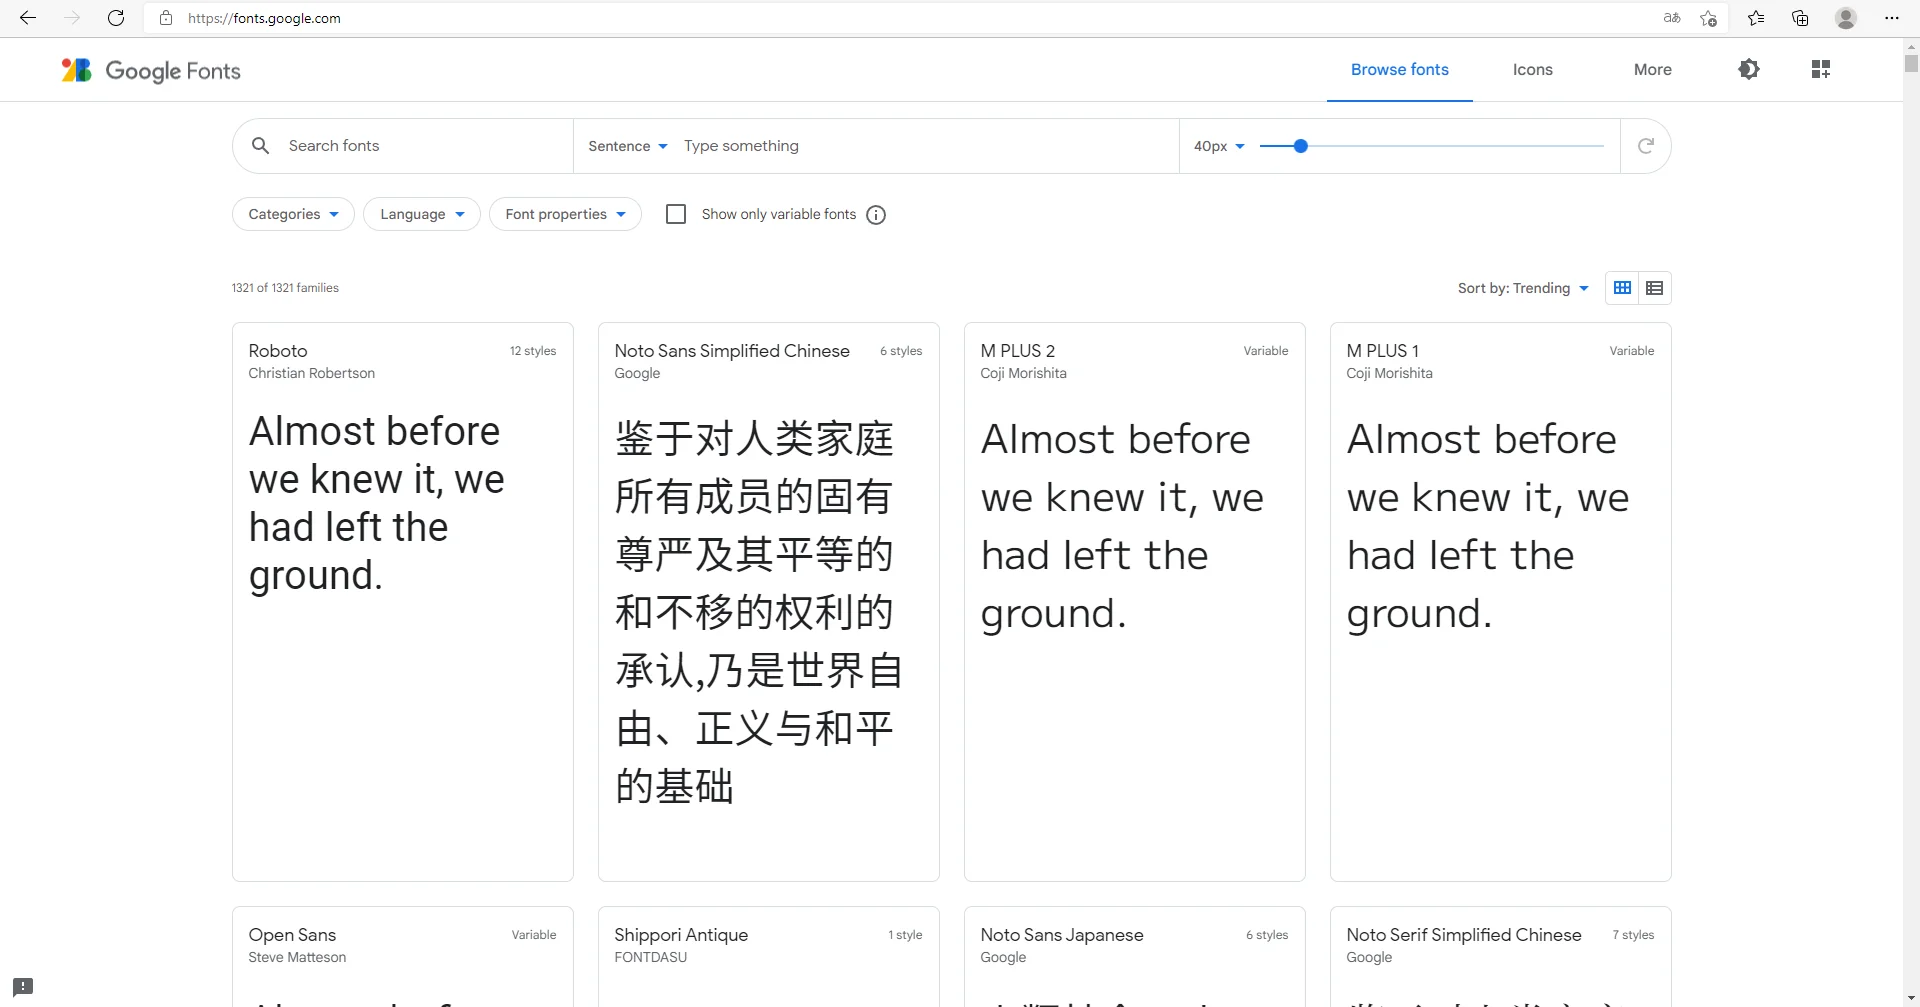The height and width of the screenshot is (1007, 1920).
Task: Click the translate page icon
Action: point(1672,18)
